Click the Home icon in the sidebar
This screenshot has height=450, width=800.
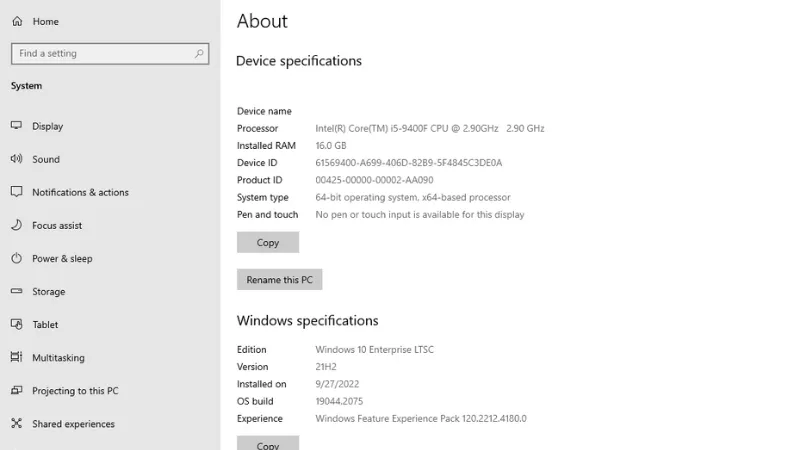pyautogui.click(x=17, y=21)
